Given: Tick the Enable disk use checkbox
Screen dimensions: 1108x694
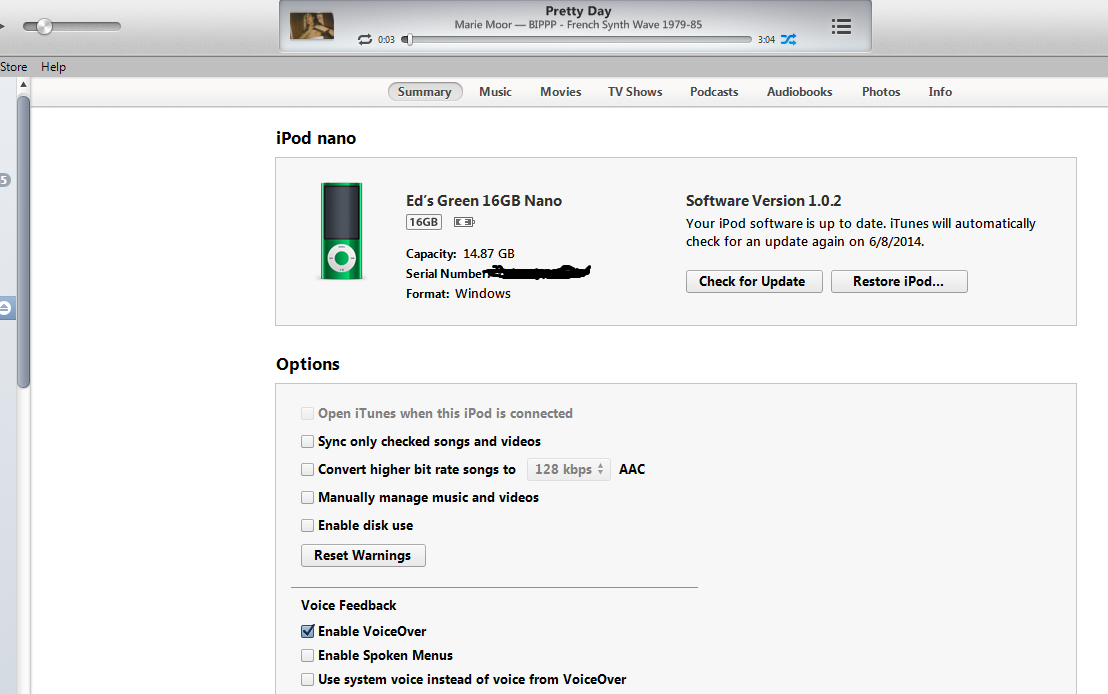Looking at the screenshot, I should [307, 526].
